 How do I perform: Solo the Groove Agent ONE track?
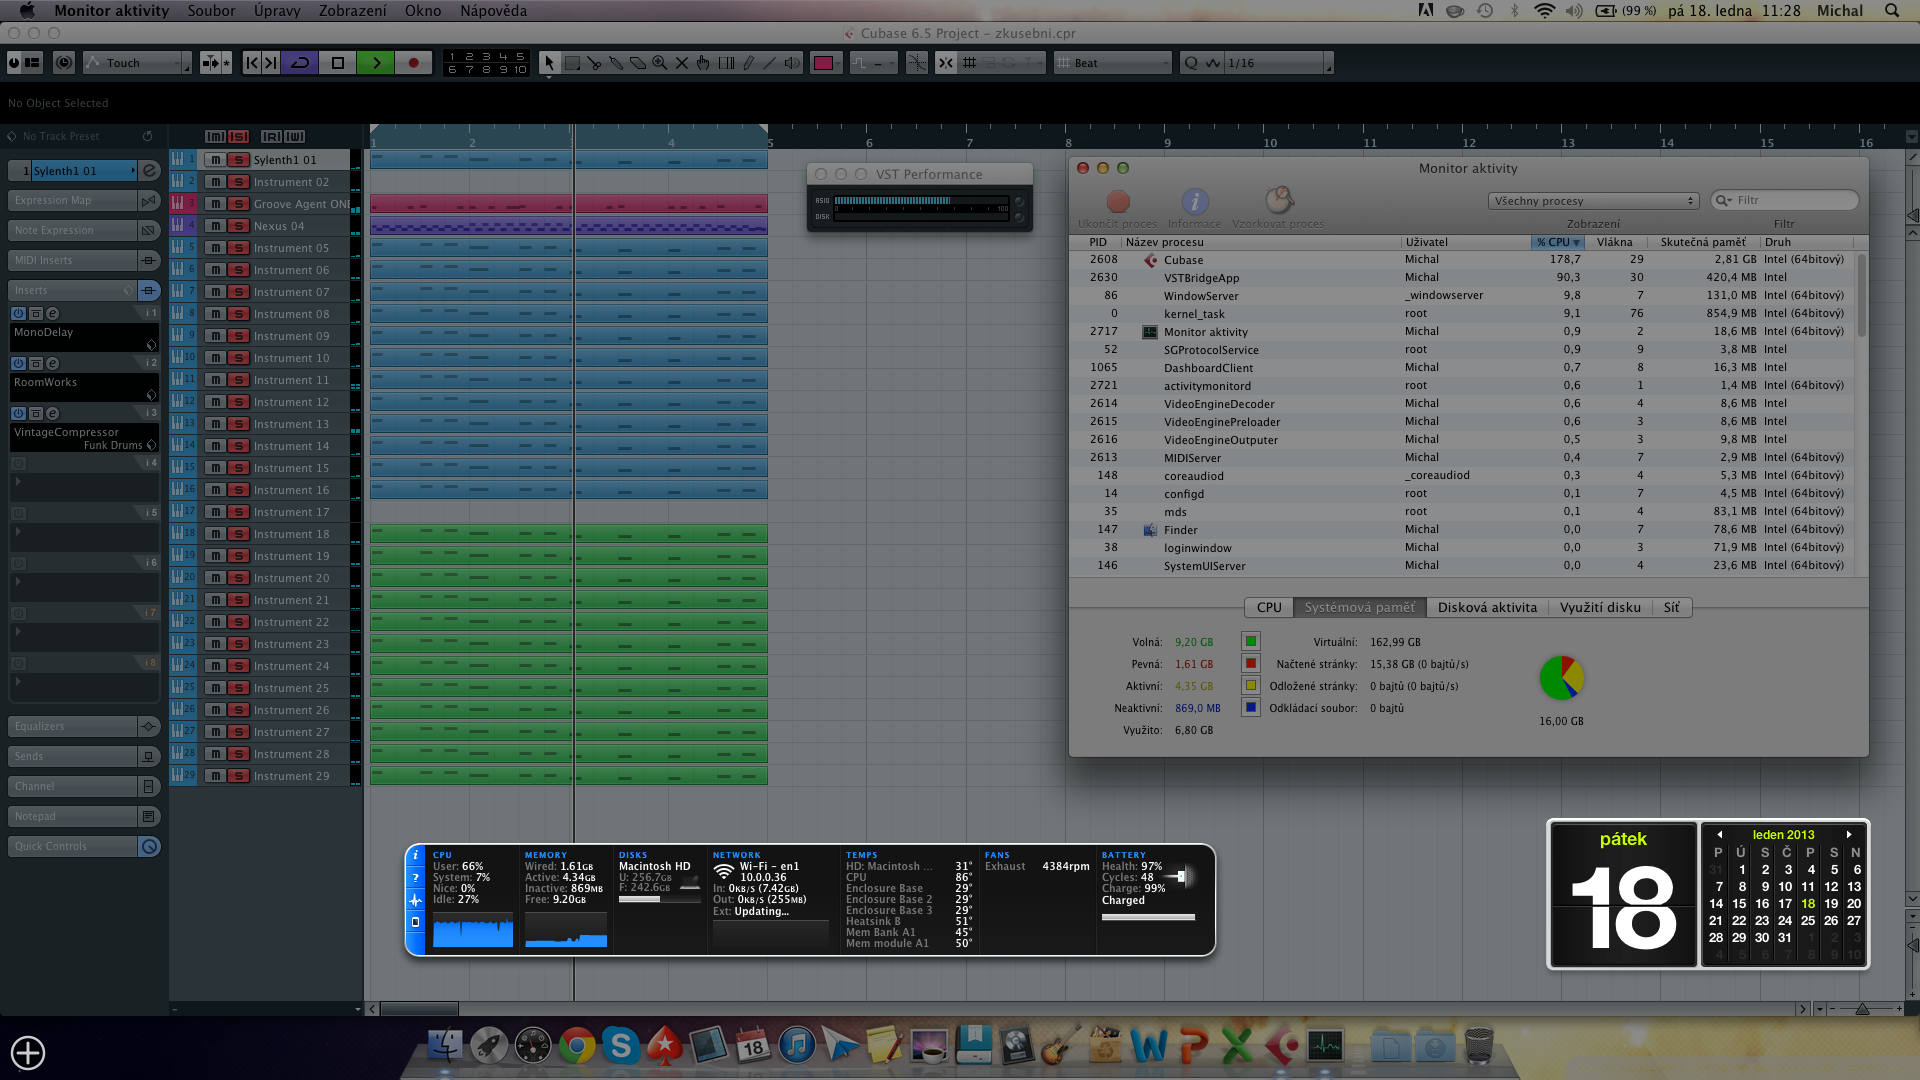click(238, 204)
